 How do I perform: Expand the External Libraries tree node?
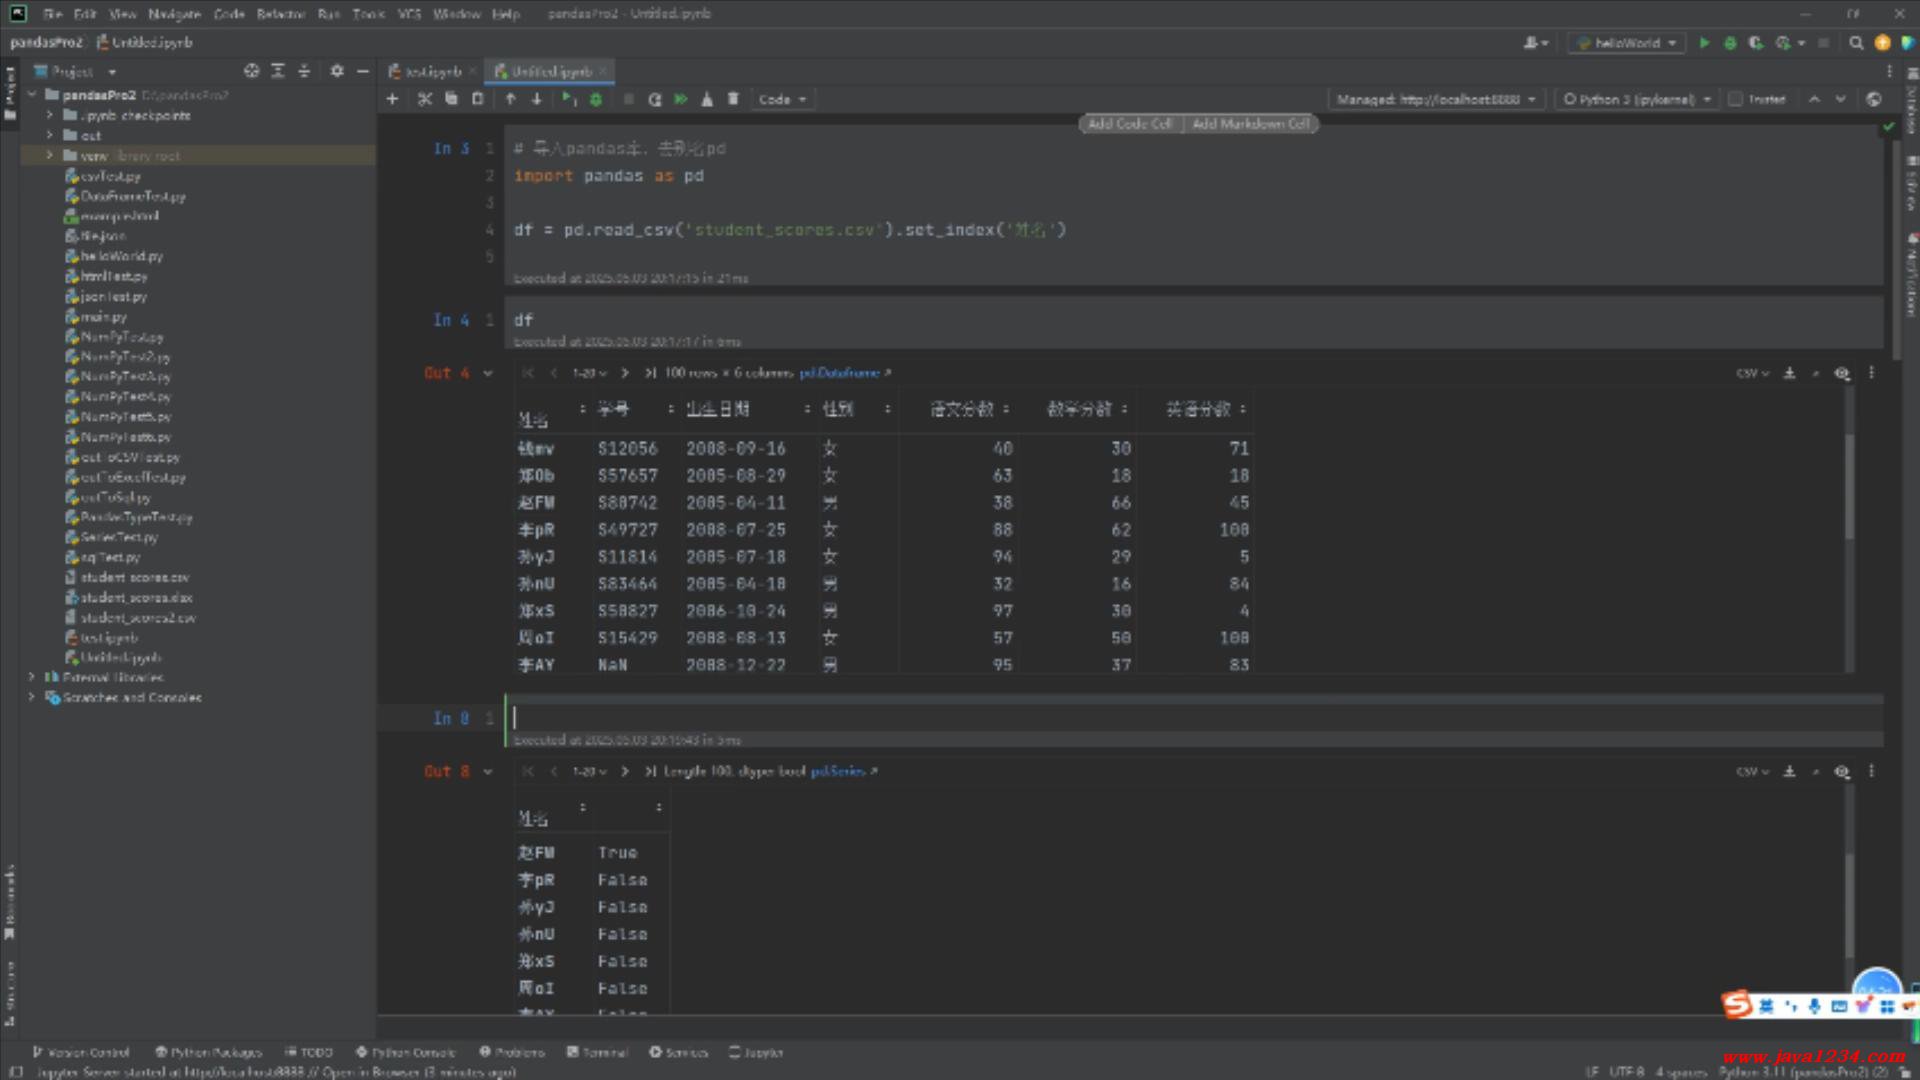click(32, 677)
